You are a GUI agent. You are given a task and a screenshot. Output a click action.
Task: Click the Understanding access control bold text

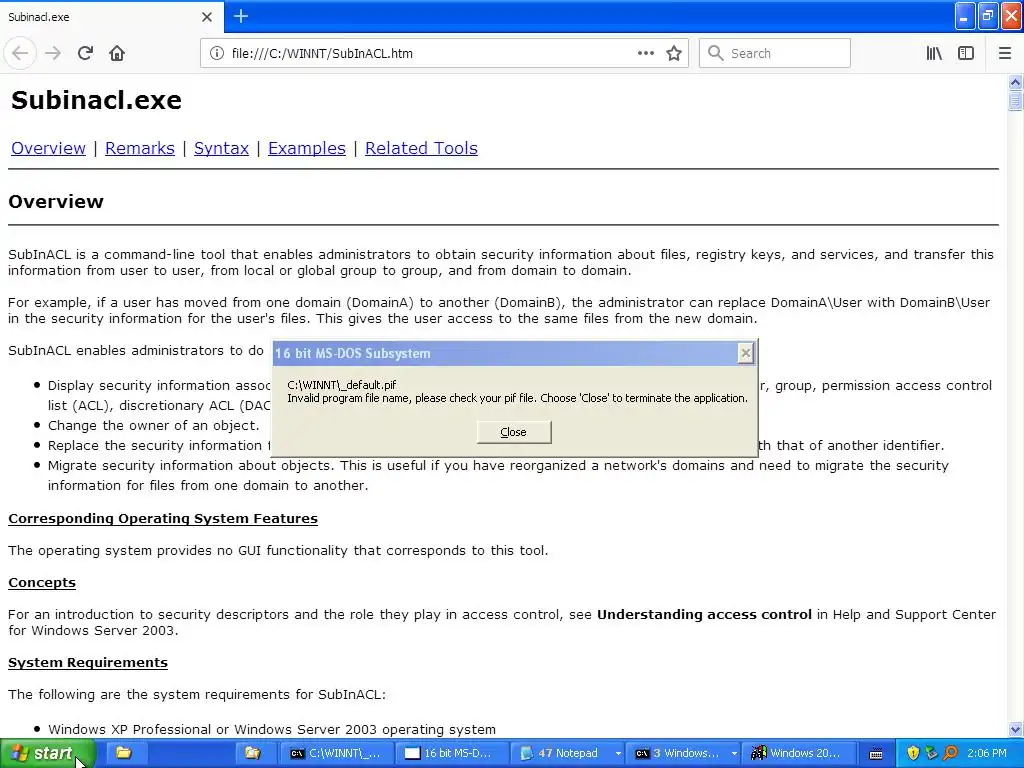(x=704, y=615)
